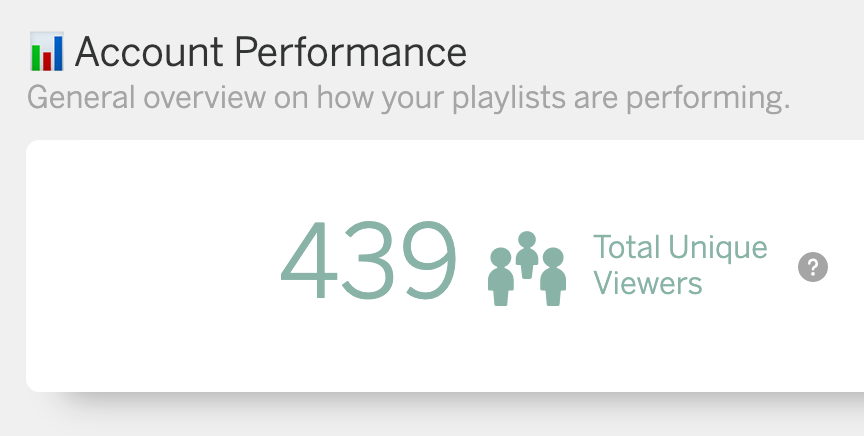This screenshot has width=864, height=436.
Task: Click the word performing in the subtitle
Action: pos(708,99)
